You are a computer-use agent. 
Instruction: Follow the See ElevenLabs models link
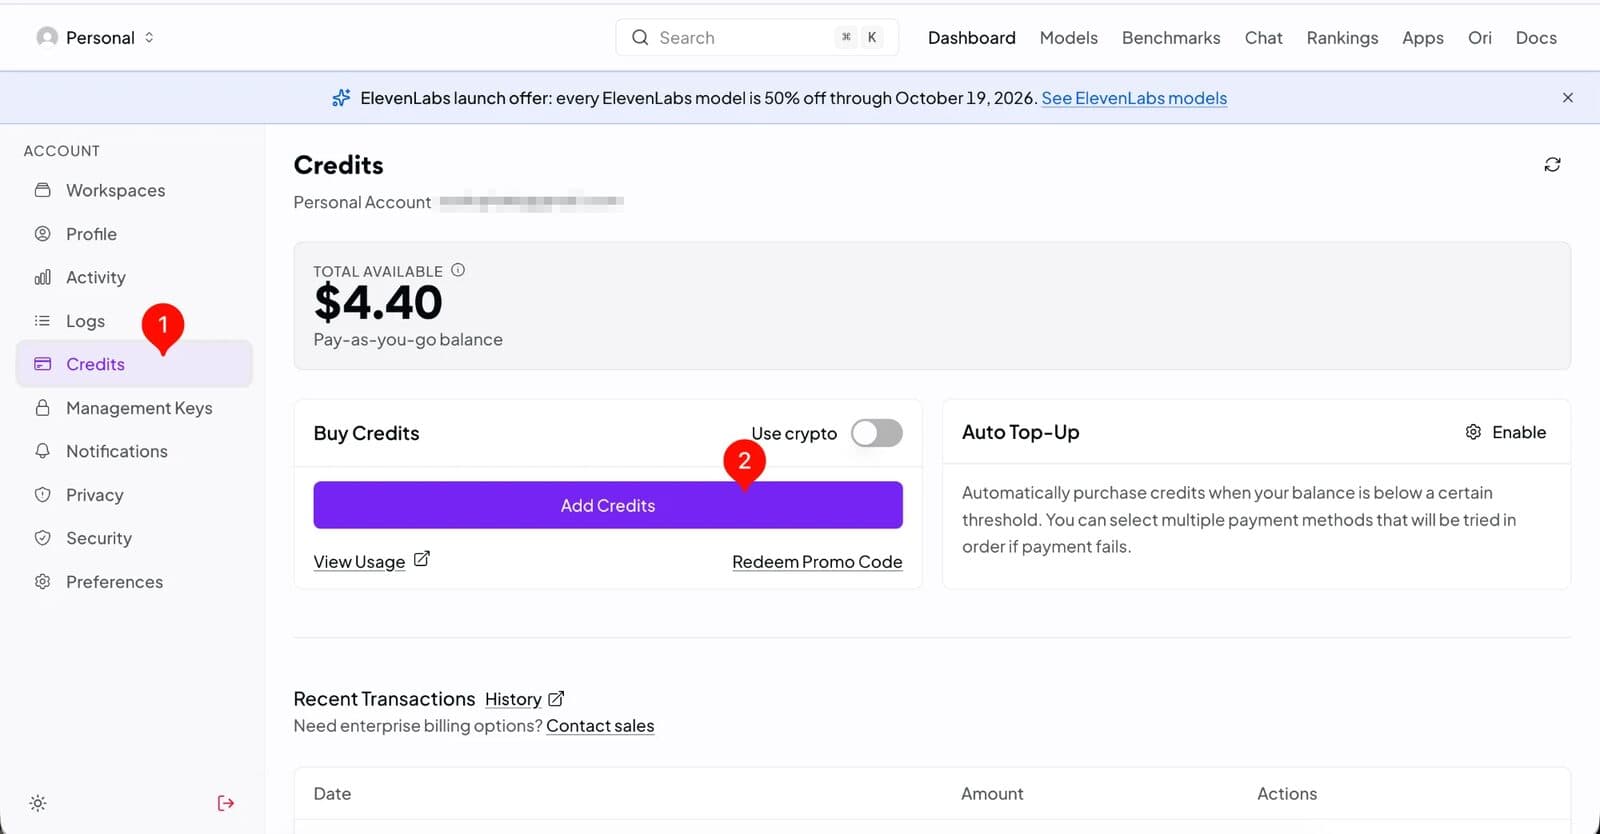(1134, 98)
